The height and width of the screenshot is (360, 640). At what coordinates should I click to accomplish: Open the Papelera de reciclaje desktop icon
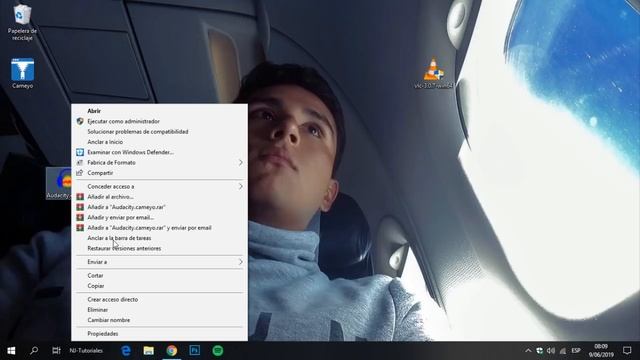point(22,22)
